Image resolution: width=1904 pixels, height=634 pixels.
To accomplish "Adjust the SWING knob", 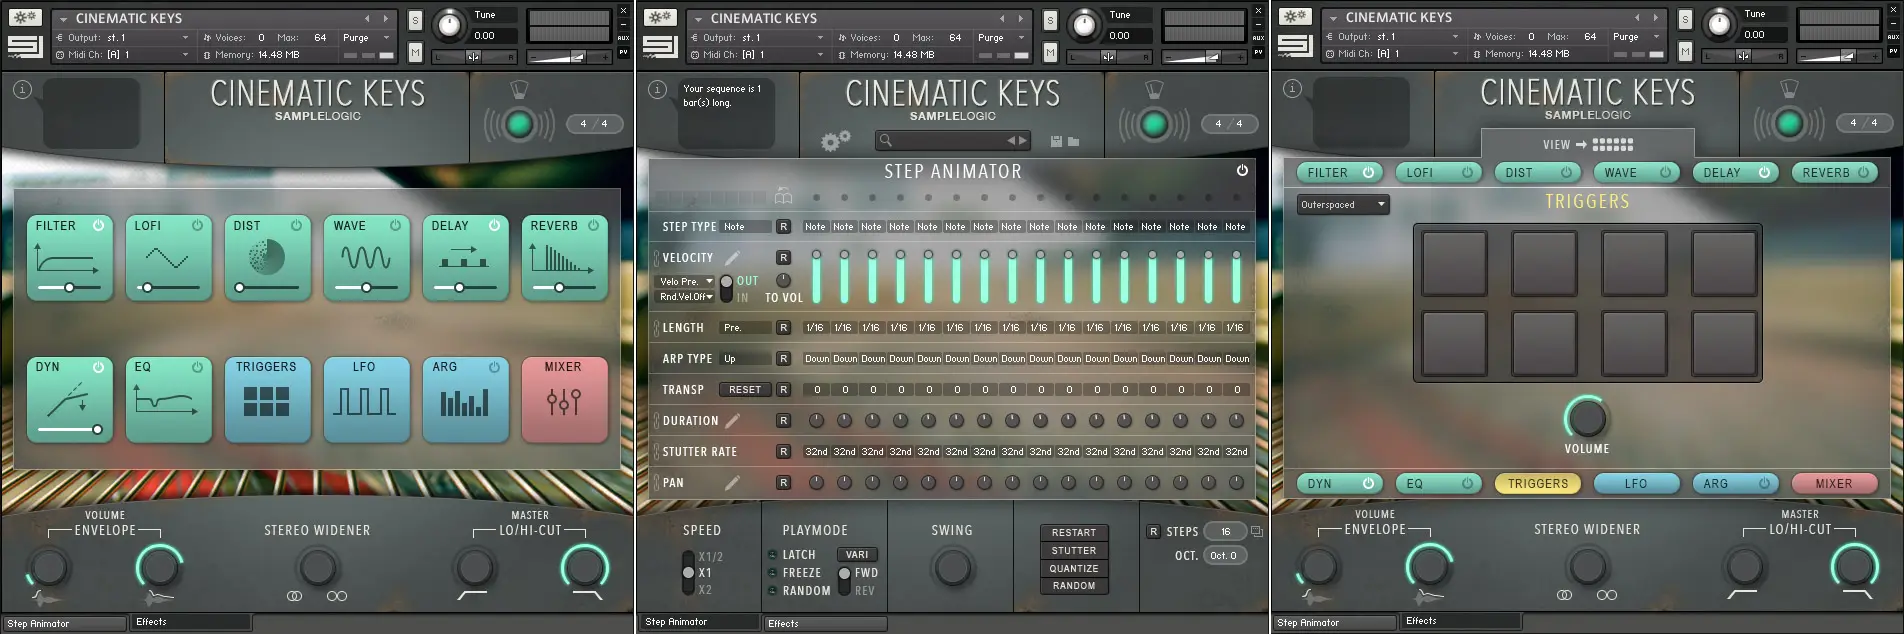I will point(952,568).
